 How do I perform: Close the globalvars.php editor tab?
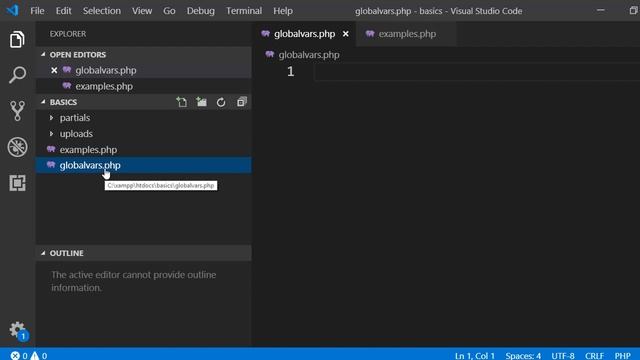[346, 34]
